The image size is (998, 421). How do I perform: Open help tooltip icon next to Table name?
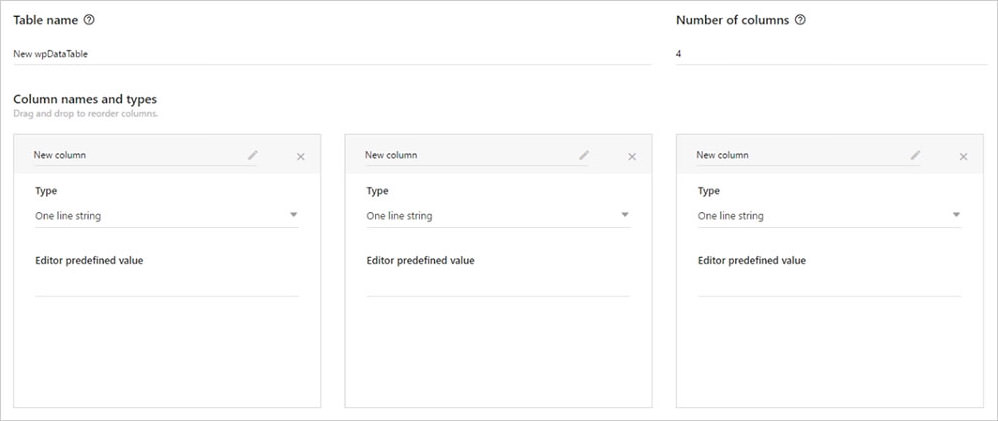click(x=89, y=20)
